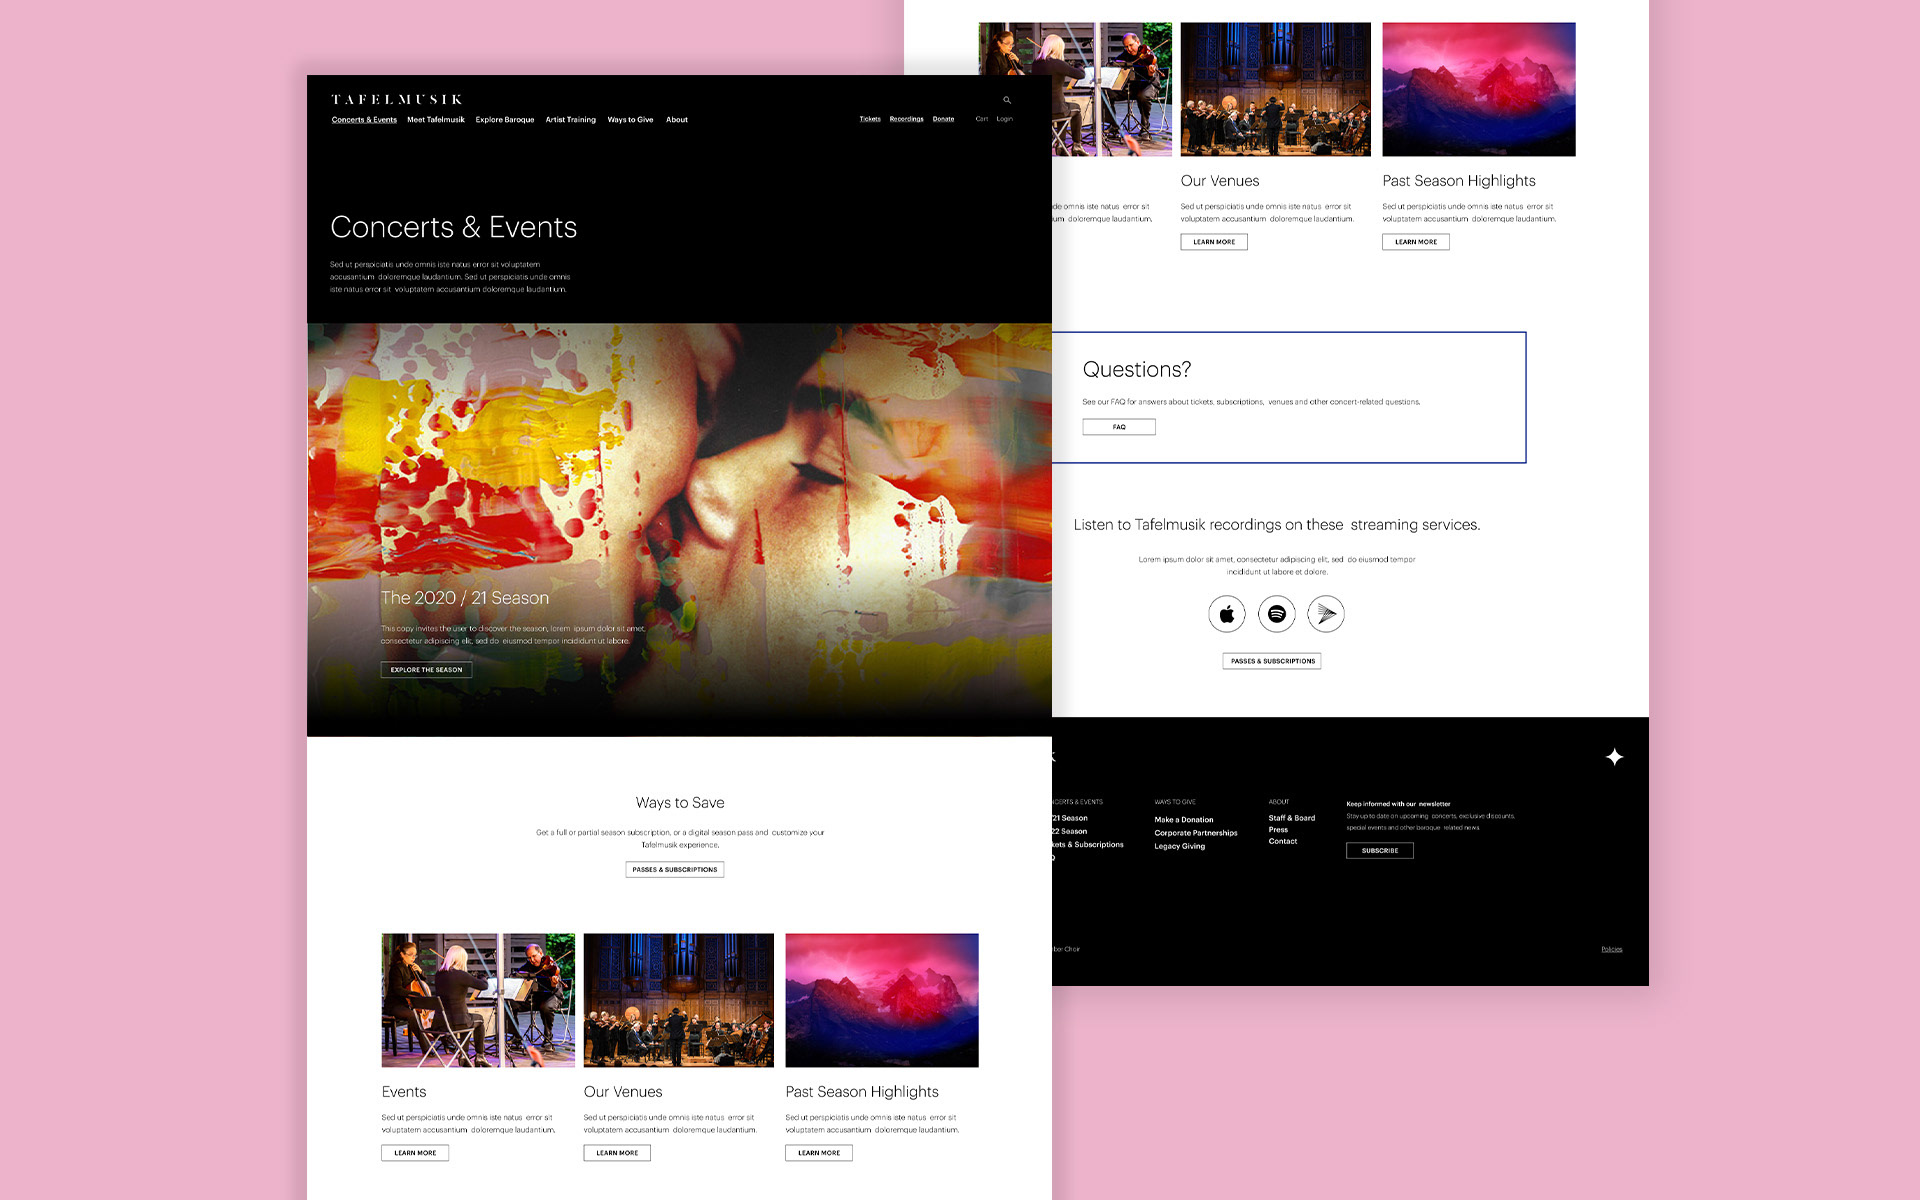
Task: Click the About footer heading
Action: click(1279, 802)
